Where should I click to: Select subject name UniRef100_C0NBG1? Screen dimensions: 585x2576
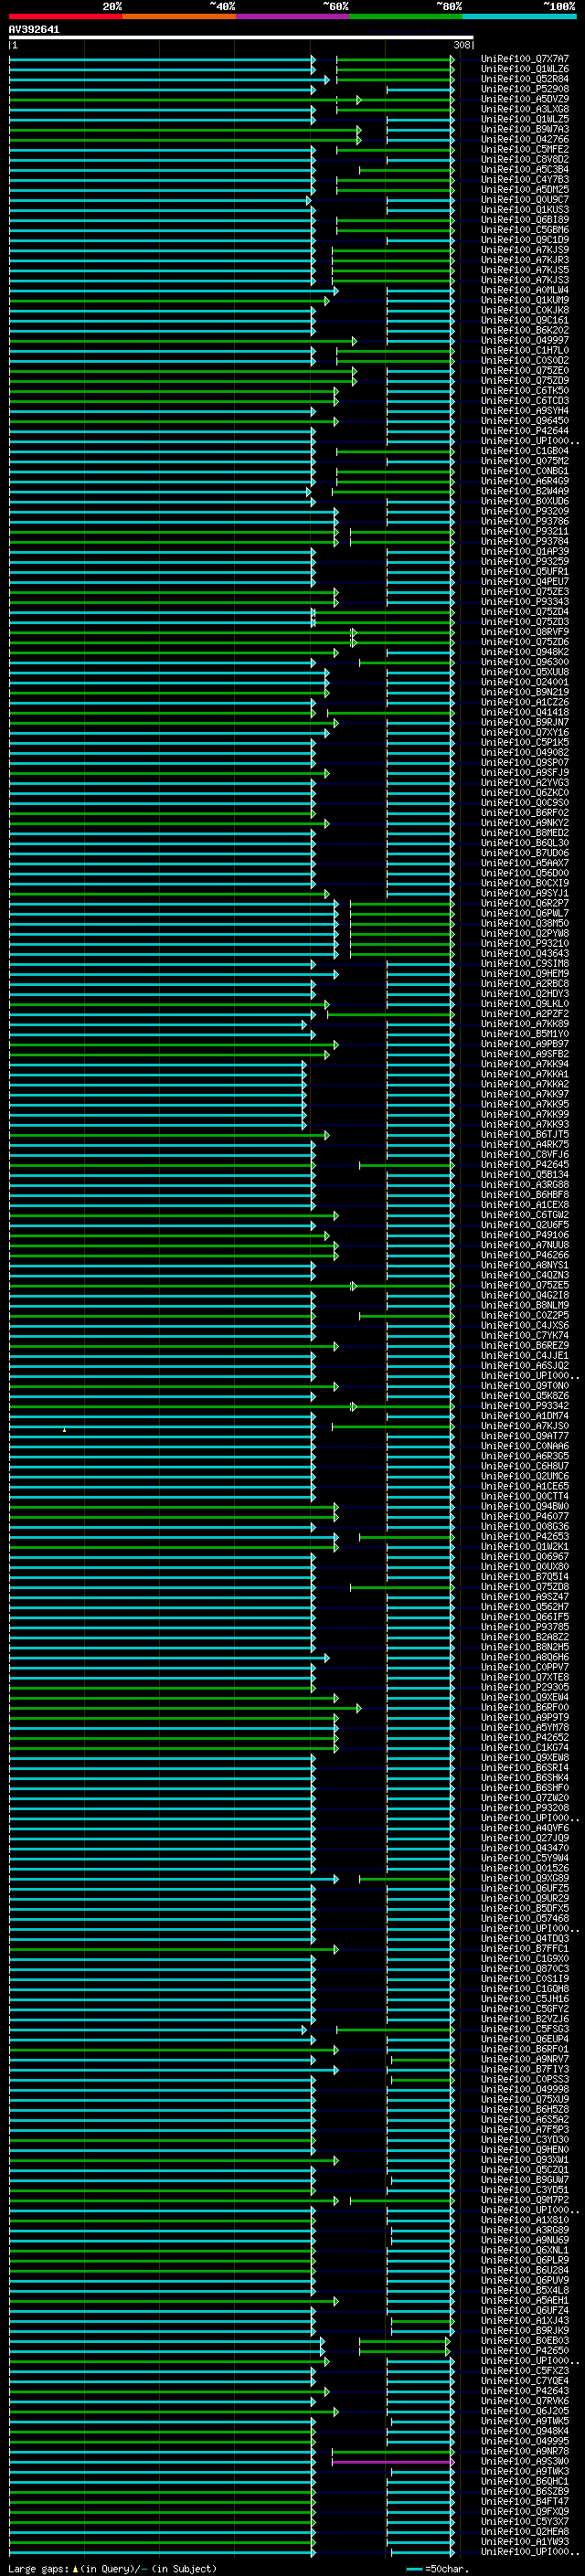pyautogui.click(x=525, y=471)
